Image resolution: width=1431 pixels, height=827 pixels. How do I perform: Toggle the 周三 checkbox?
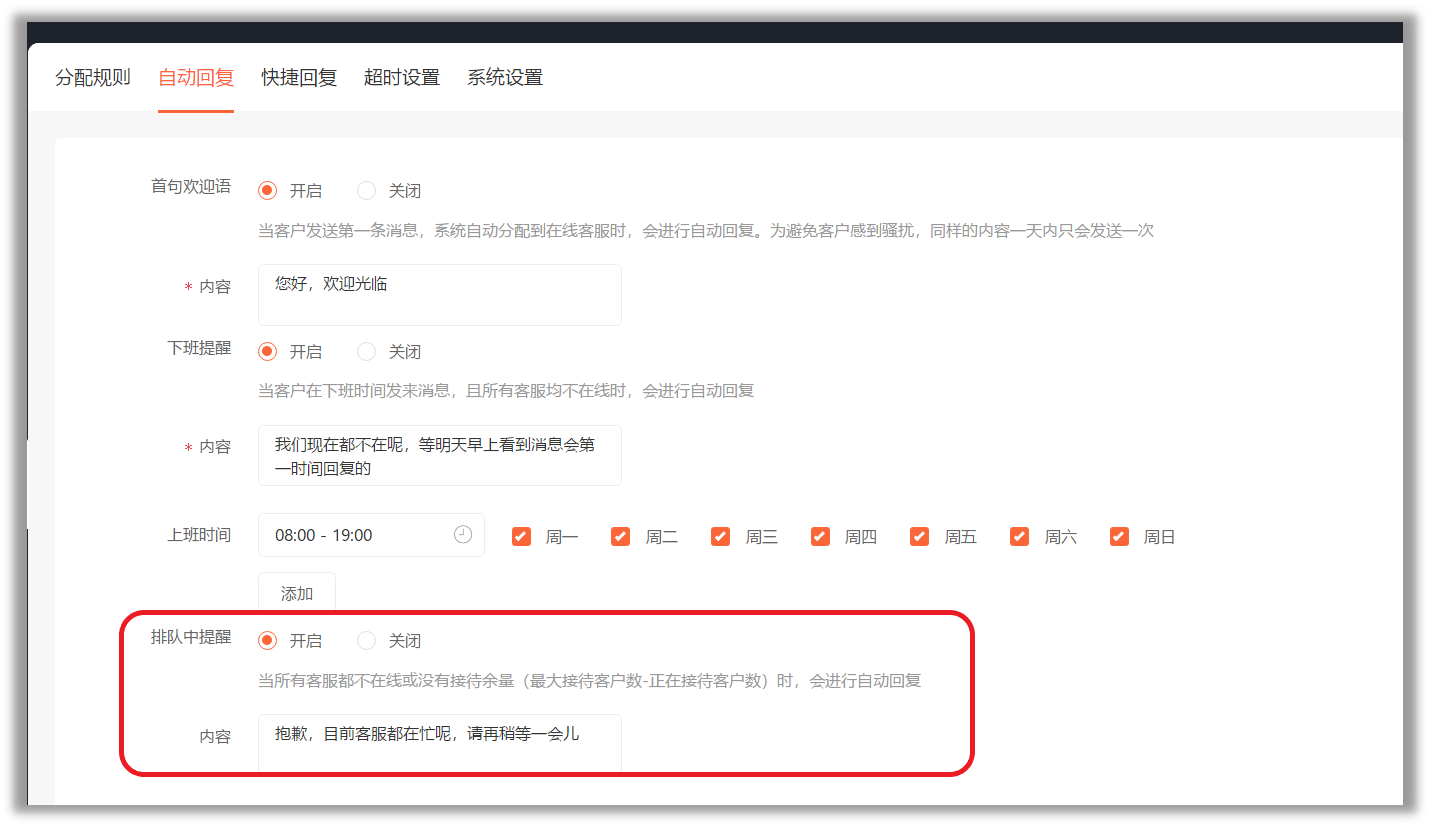[720, 537]
